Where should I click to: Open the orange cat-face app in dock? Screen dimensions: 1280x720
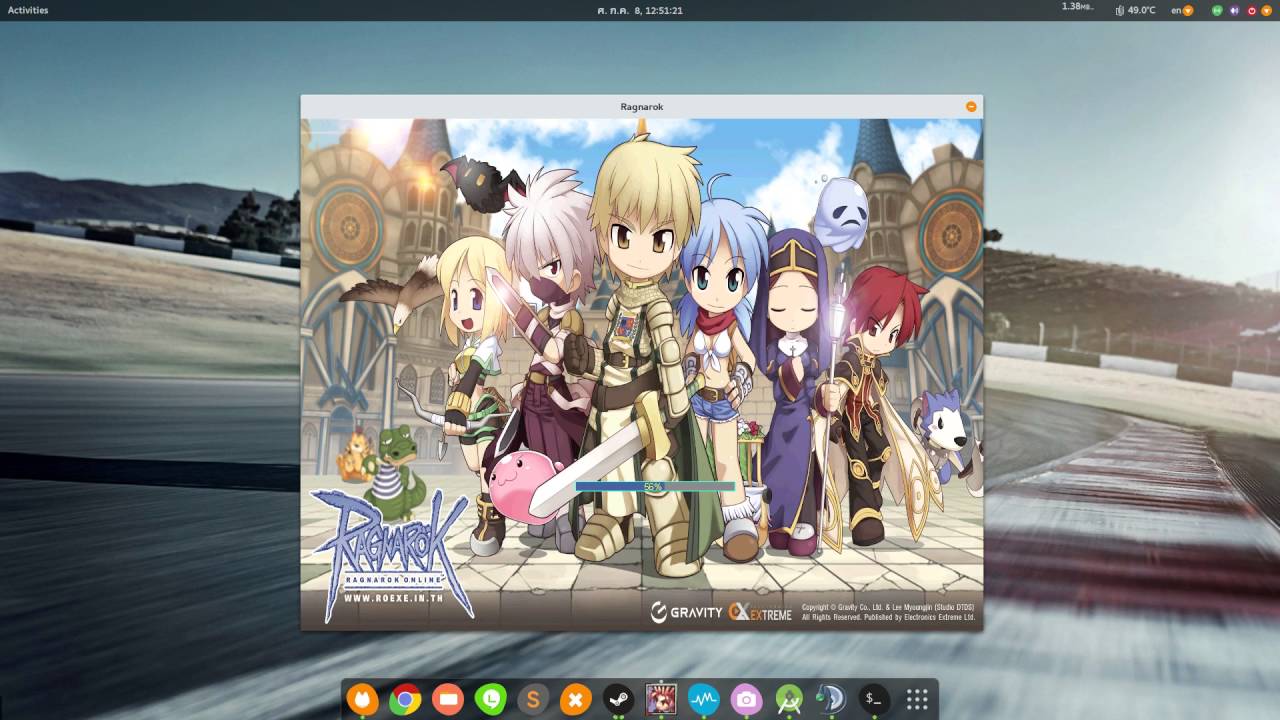(362, 700)
